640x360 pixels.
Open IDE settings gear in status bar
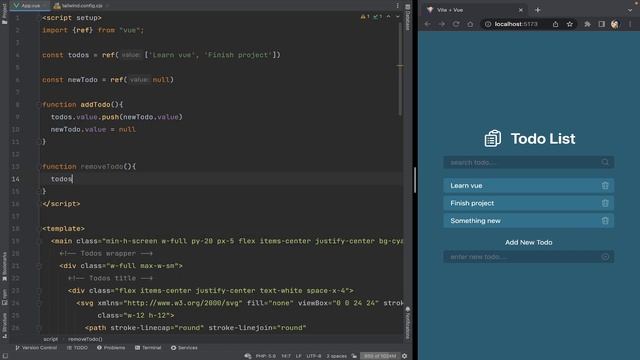(404, 356)
